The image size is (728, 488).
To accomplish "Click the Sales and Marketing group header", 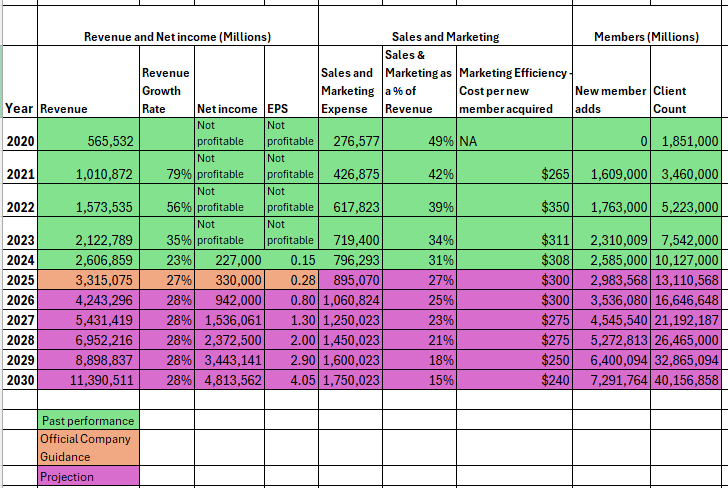I will [446, 26].
